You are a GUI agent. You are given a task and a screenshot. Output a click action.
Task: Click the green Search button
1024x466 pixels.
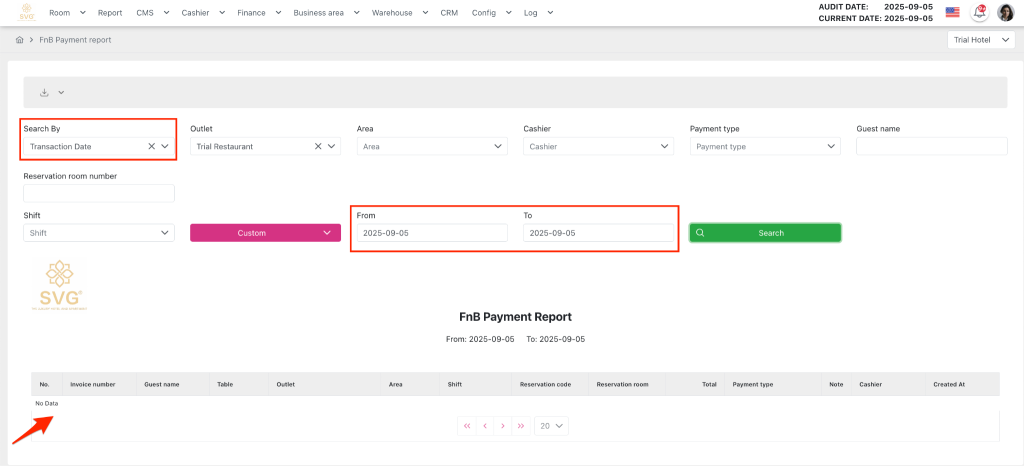coord(765,233)
